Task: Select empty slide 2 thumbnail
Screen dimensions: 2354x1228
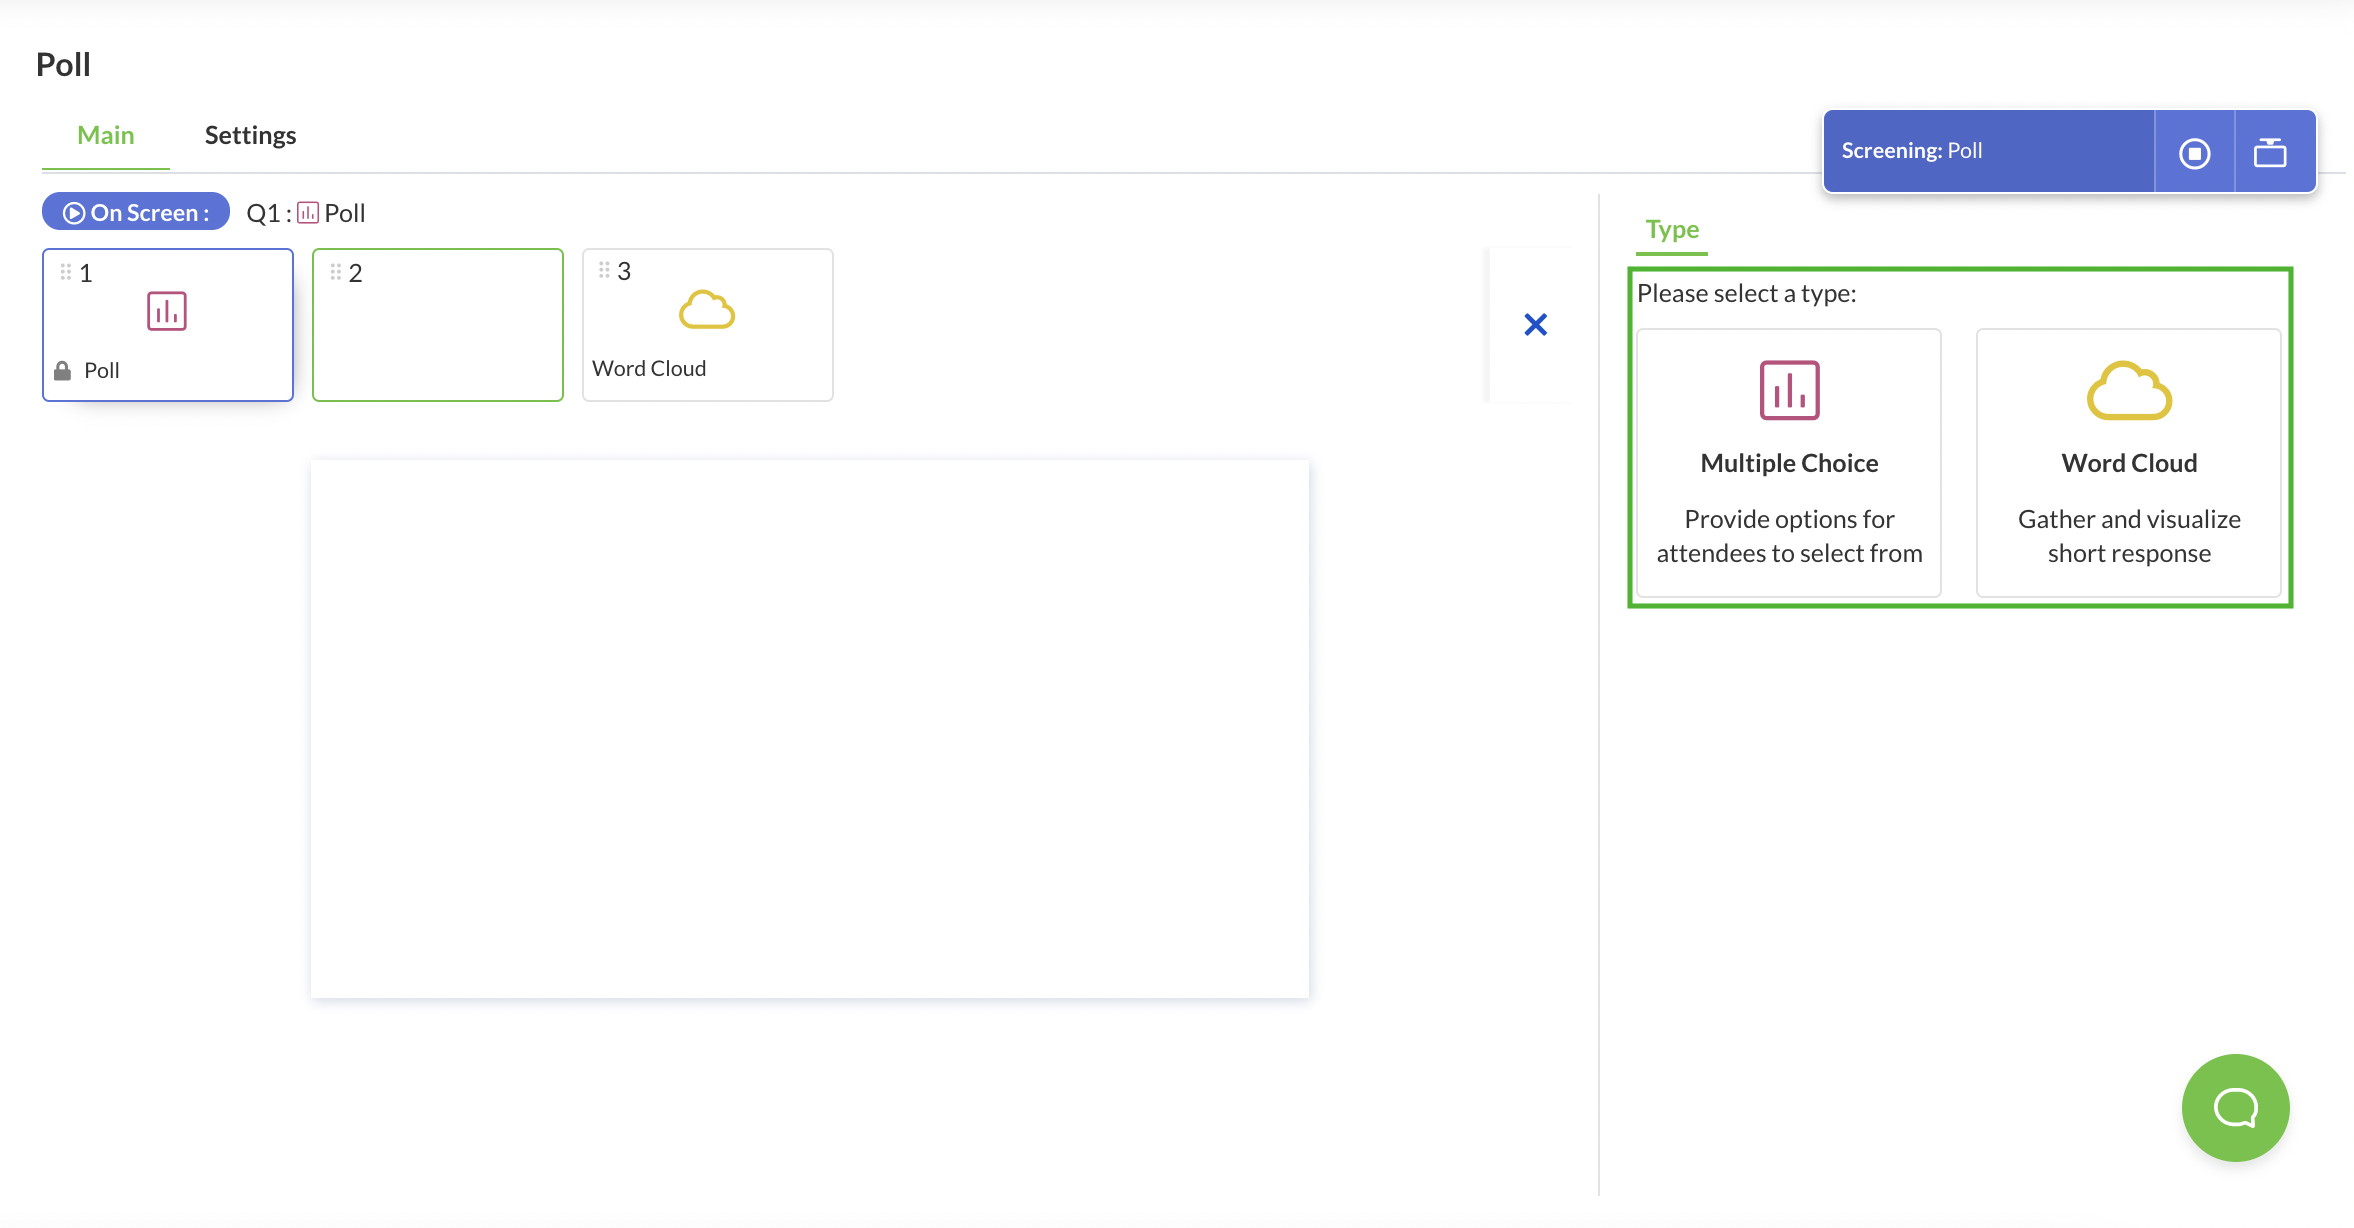Action: (x=438, y=325)
